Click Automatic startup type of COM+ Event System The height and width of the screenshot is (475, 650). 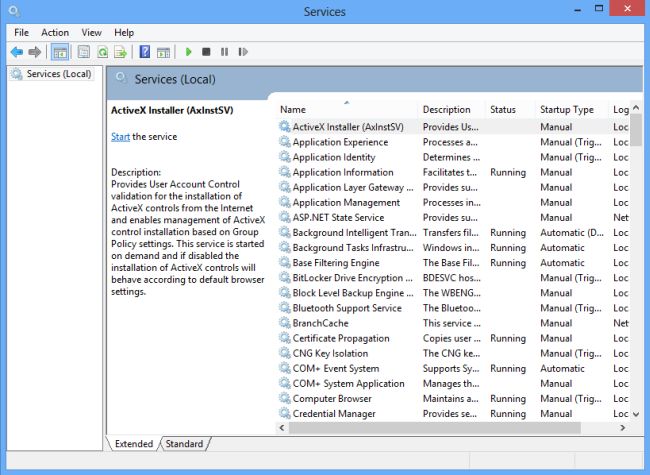tap(562, 368)
